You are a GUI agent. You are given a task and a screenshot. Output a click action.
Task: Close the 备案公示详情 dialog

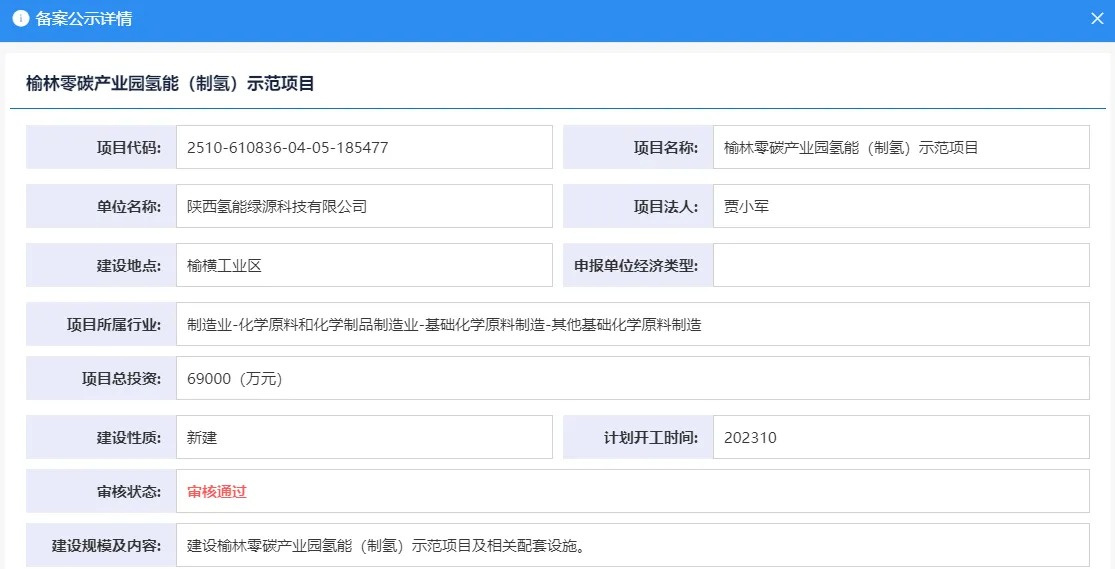pos(1096,19)
